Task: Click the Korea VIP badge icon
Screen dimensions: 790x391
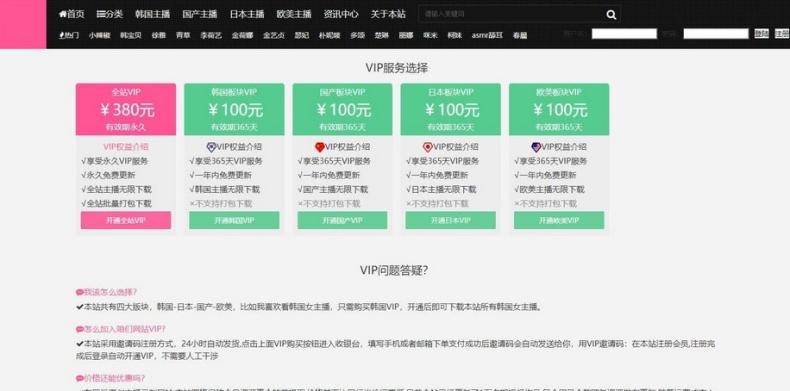Action: tap(212, 147)
